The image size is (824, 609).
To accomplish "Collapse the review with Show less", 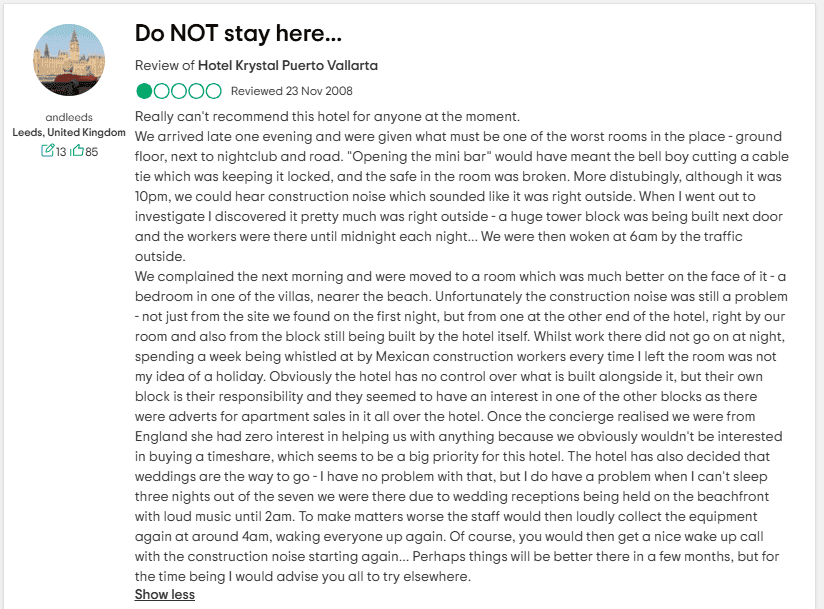I will pos(165,595).
